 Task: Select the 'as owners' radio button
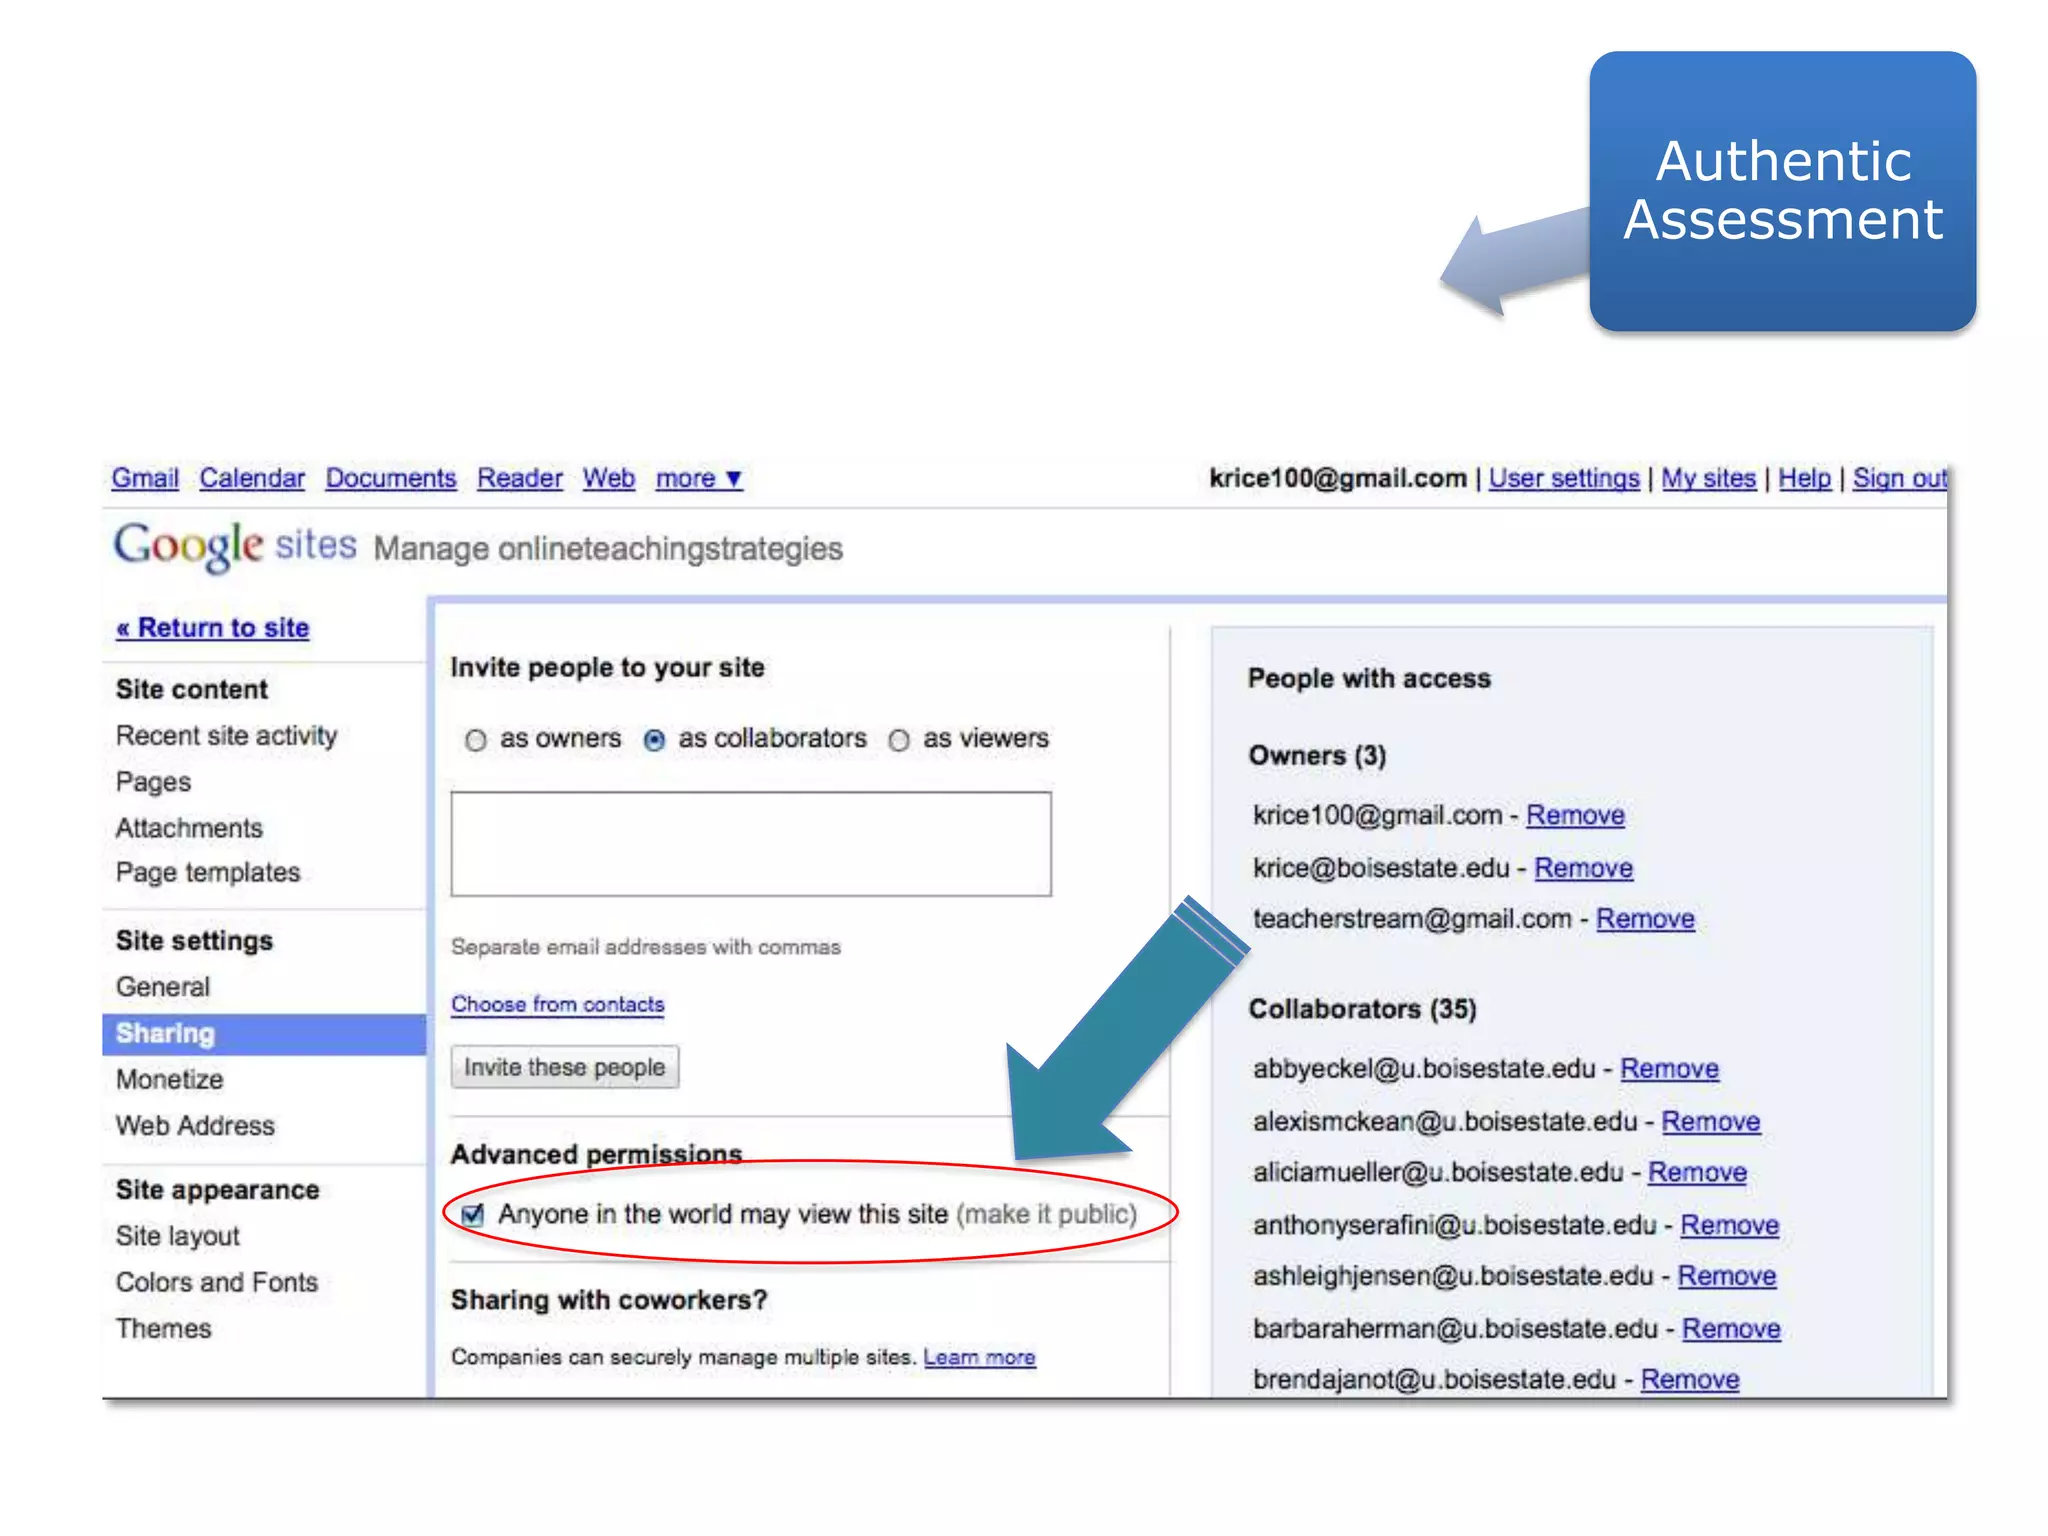pyautogui.click(x=476, y=740)
